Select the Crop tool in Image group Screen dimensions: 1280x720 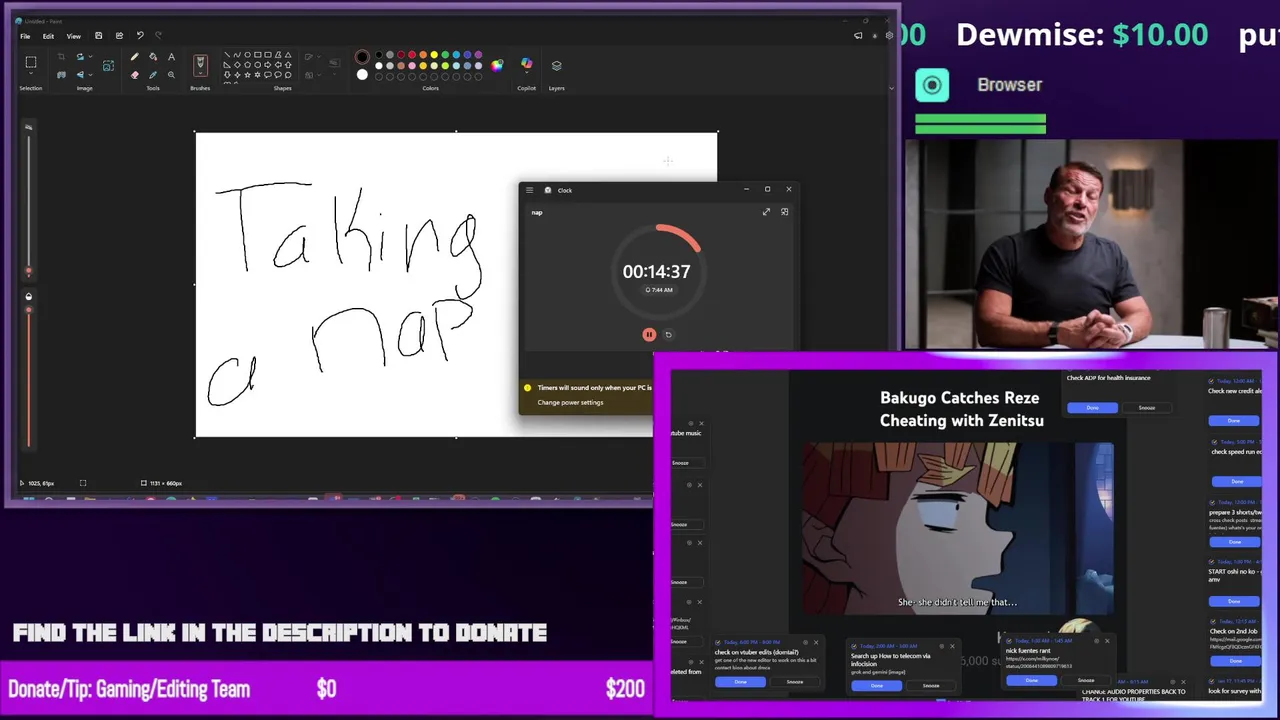61,57
